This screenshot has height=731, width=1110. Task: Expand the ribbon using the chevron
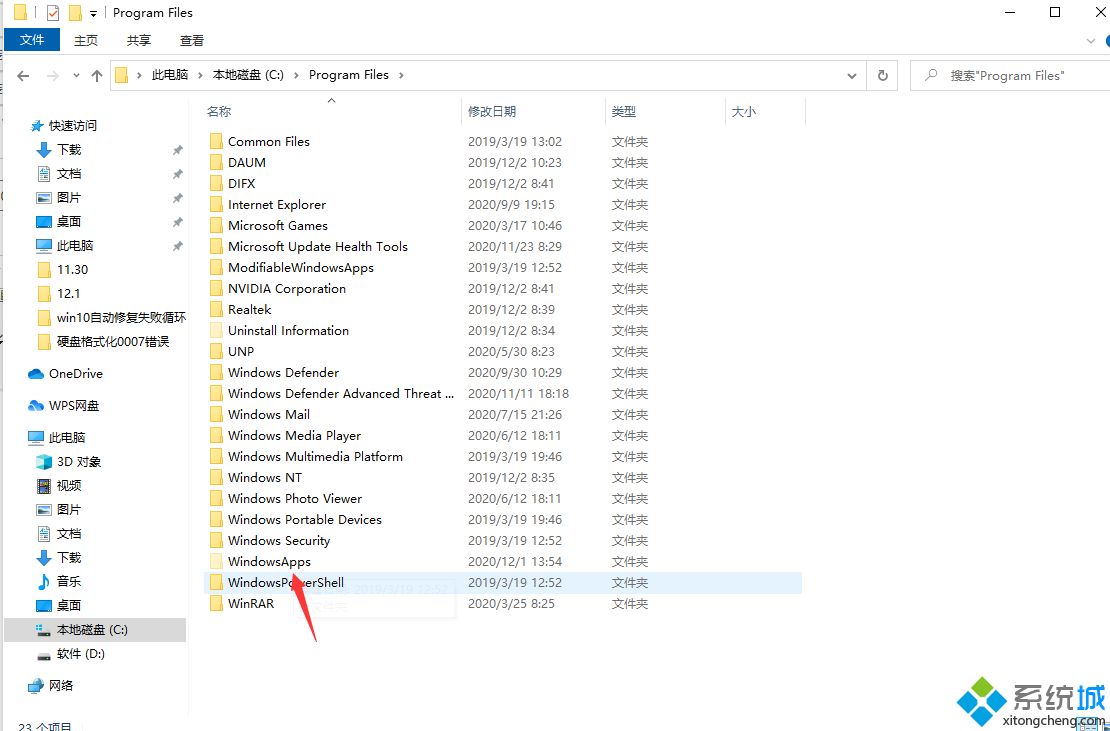tap(1091, 41)
